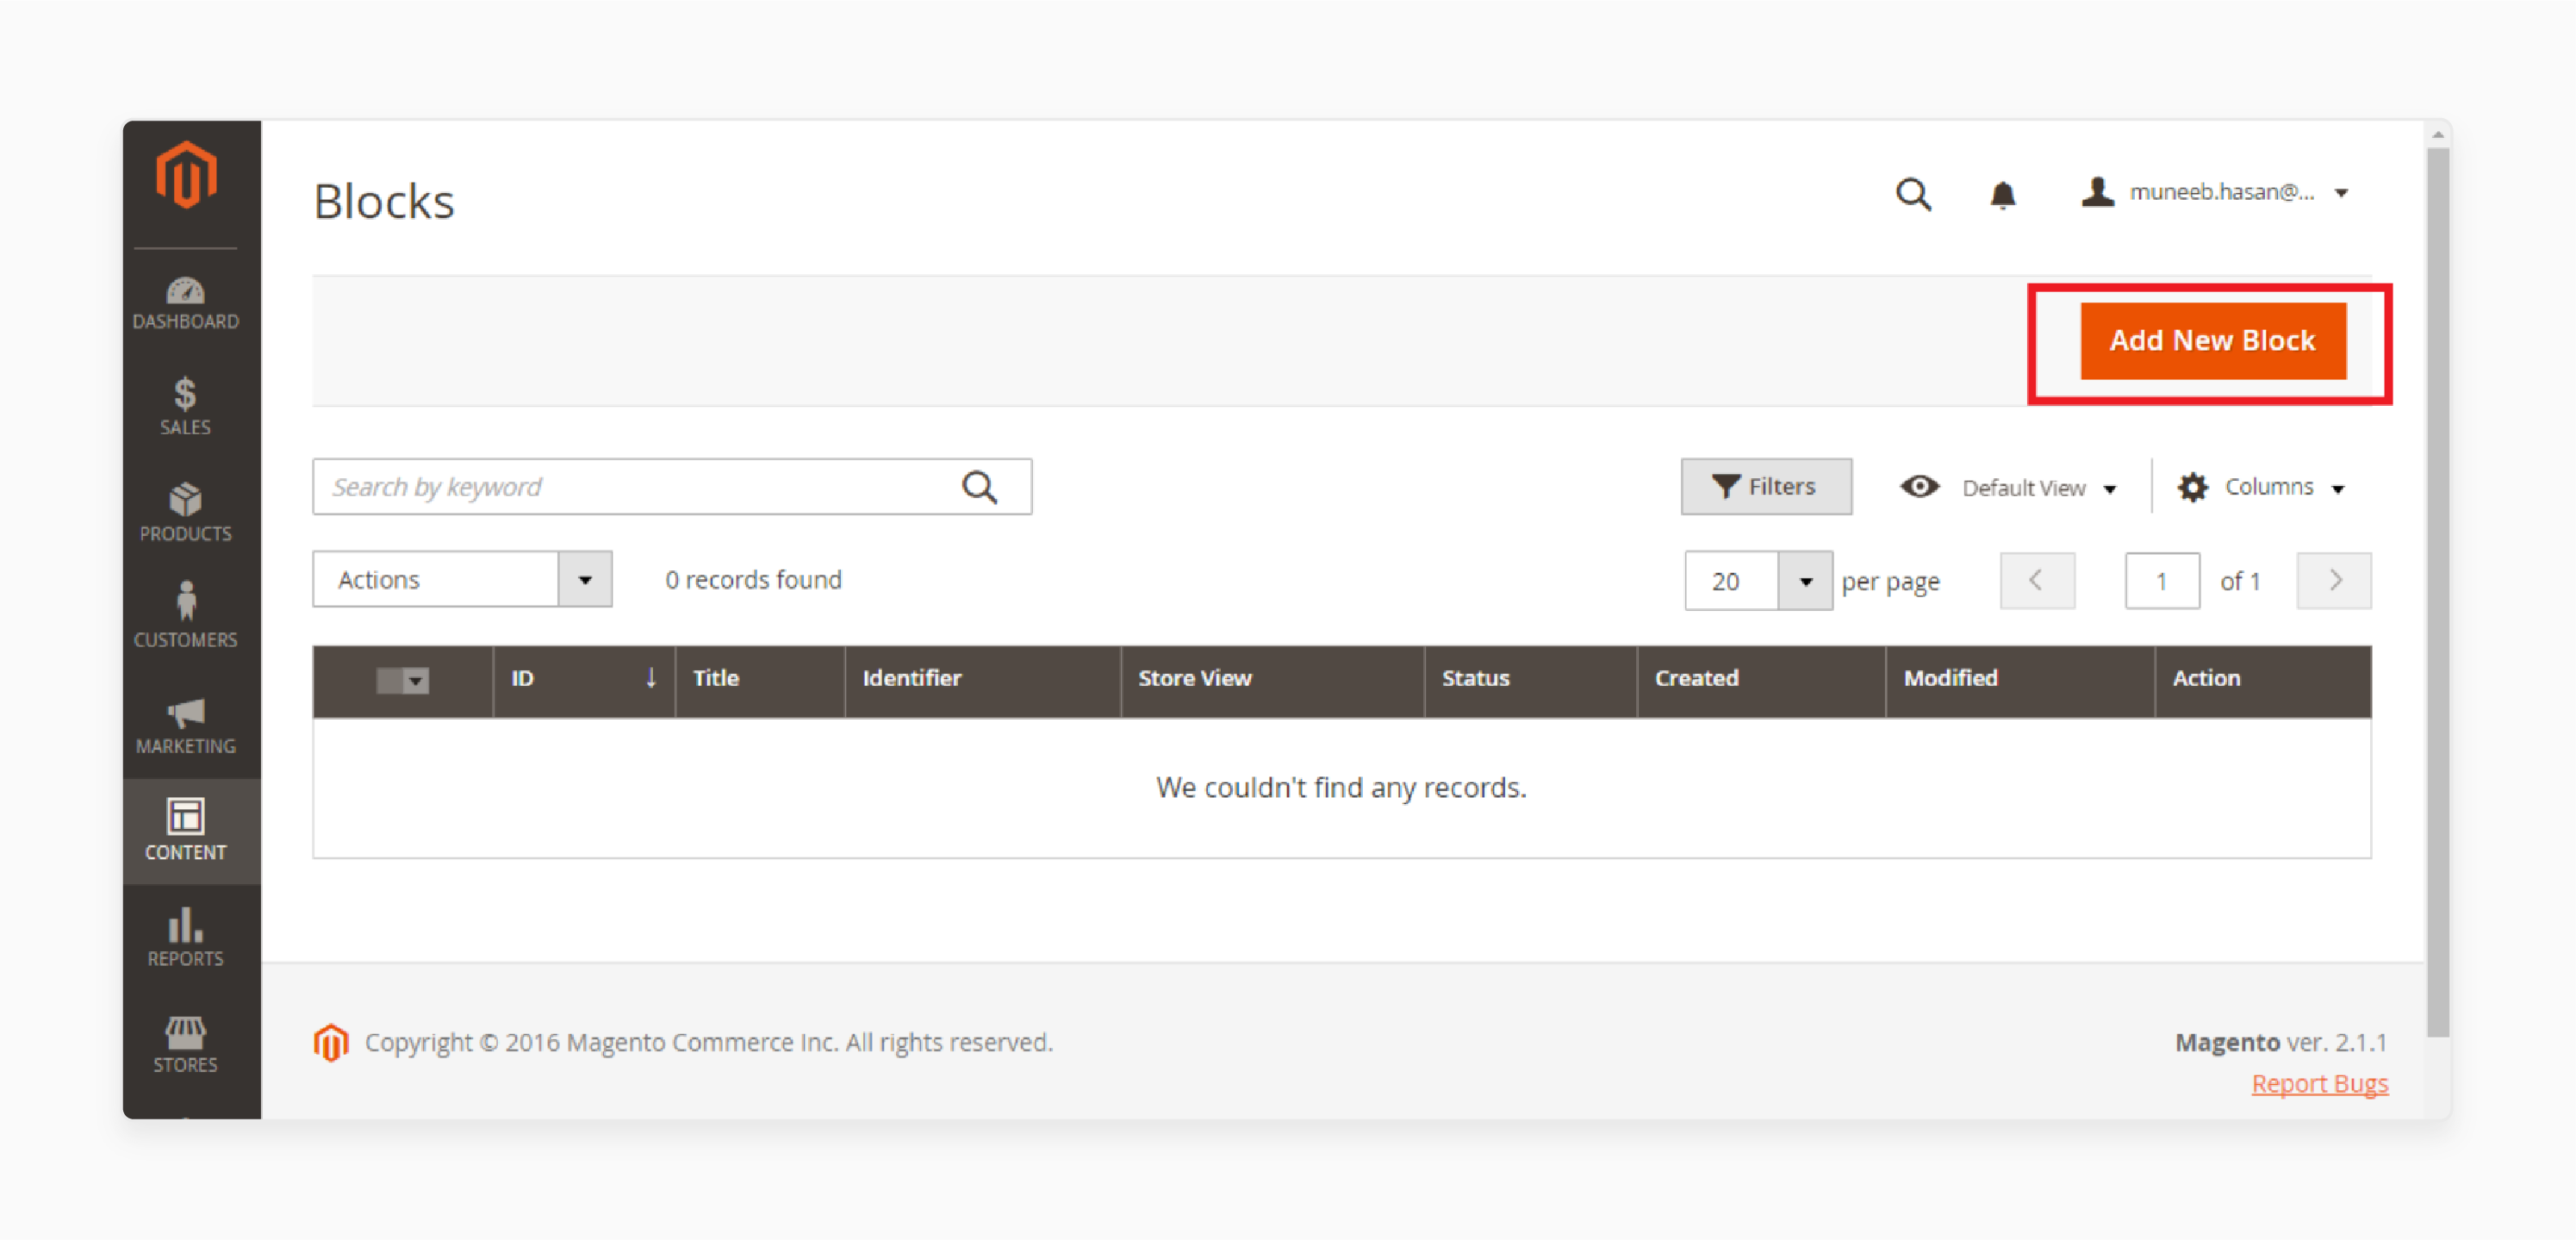Click the Columns gear icon
2576x1240 pixels.
2193,488
